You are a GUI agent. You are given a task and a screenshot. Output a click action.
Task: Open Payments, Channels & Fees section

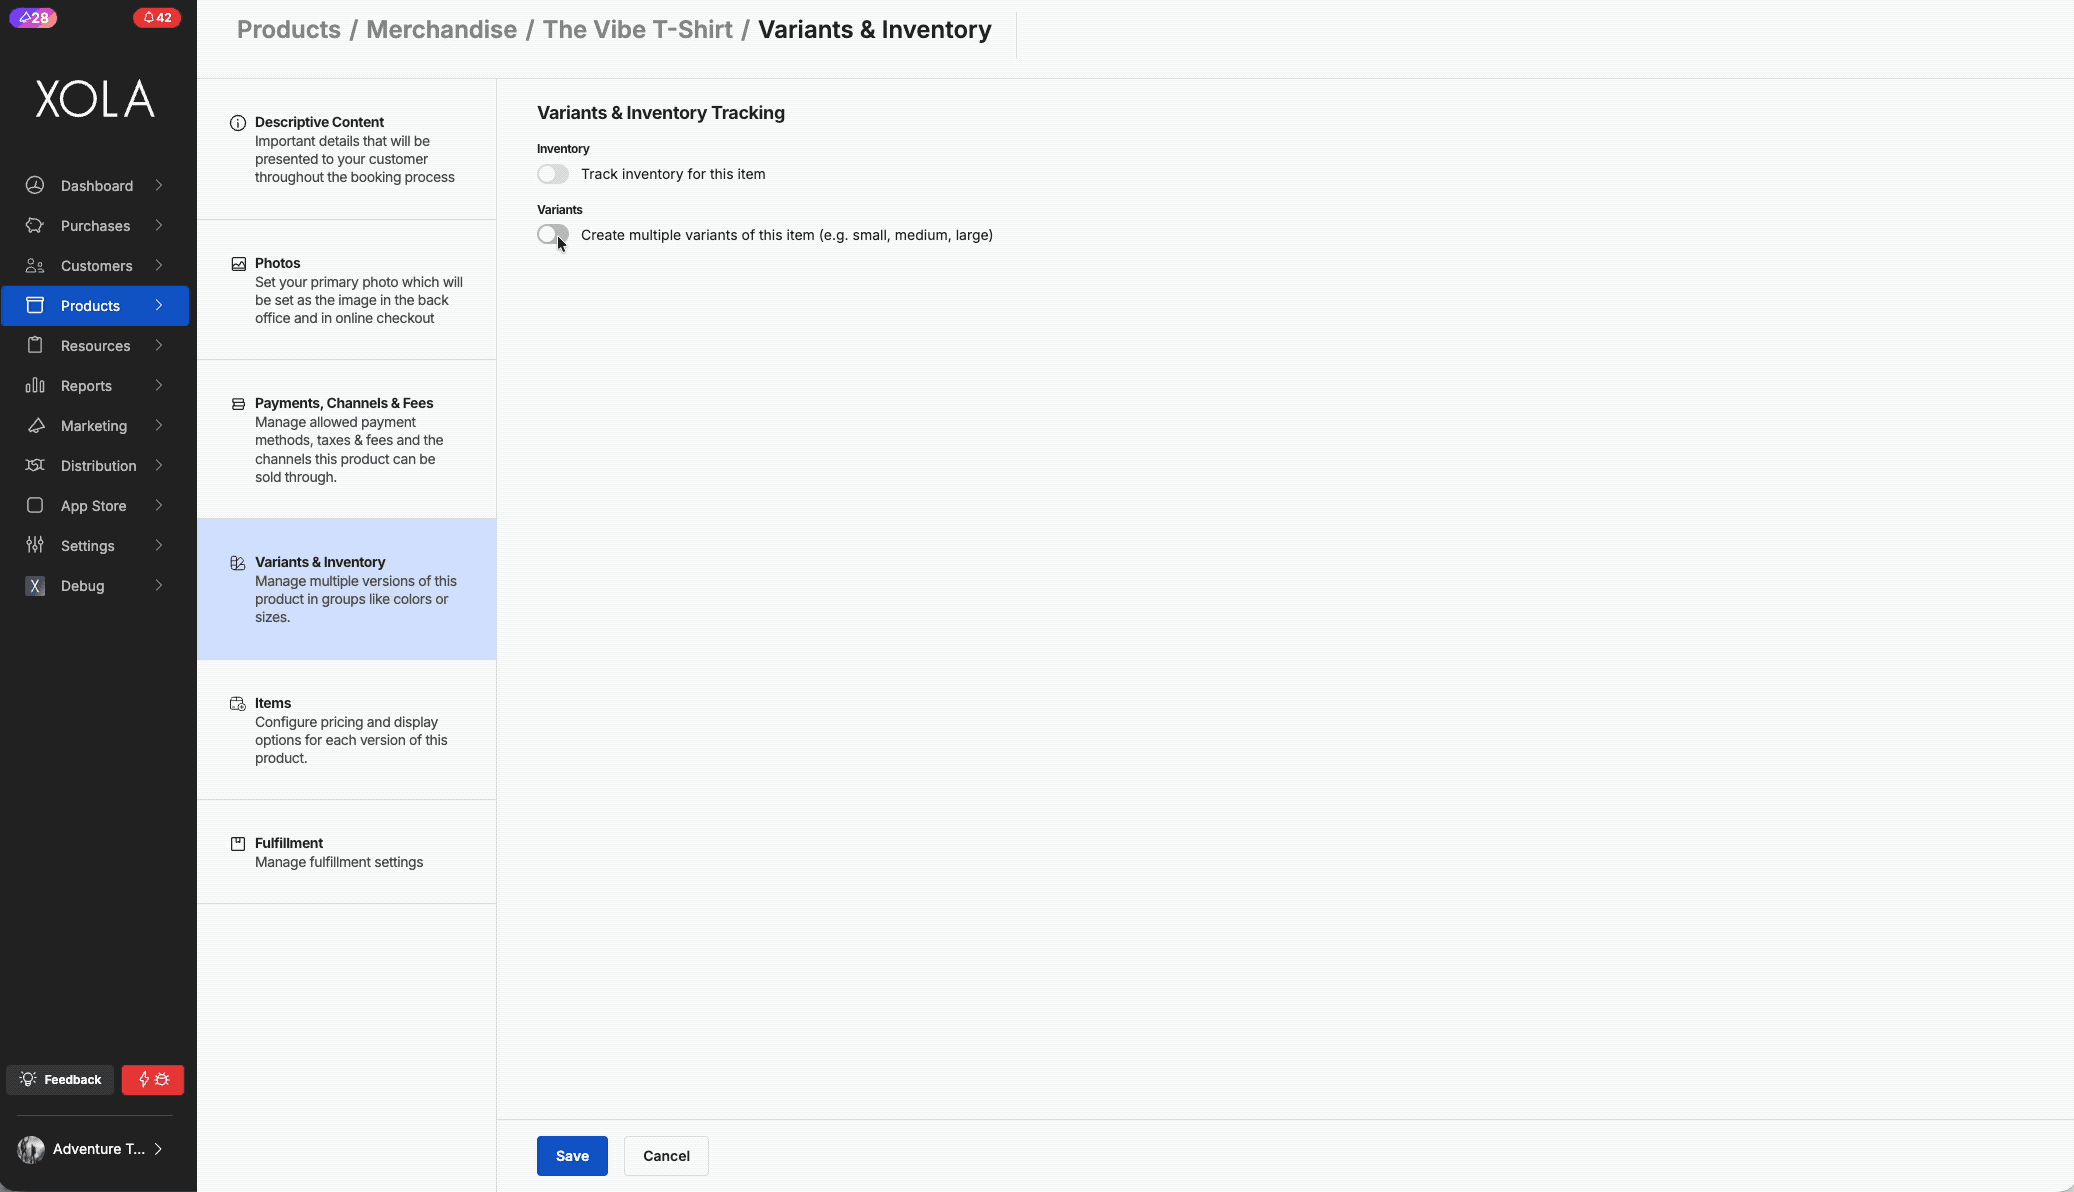pyautogui.click(x=346, y=439)
